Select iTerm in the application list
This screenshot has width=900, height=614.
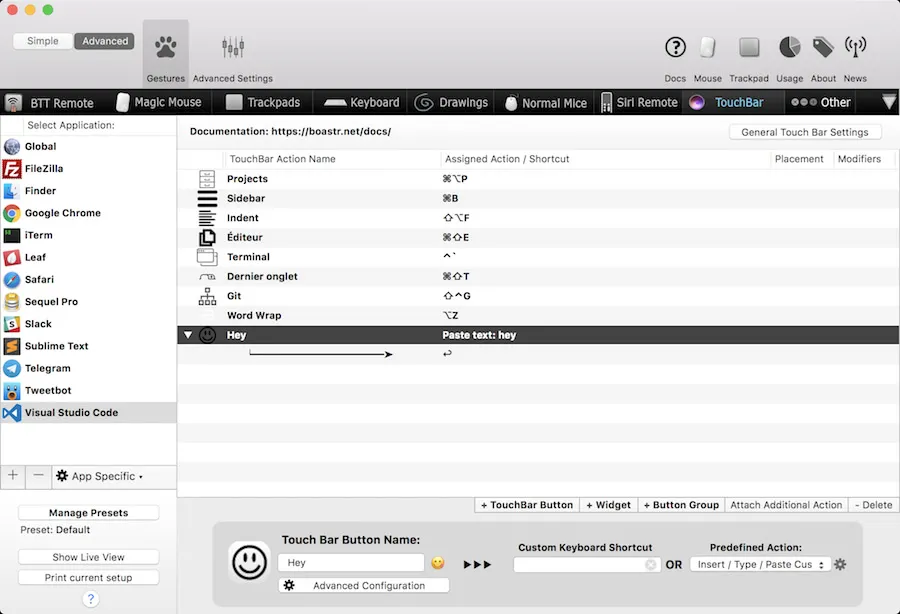tap(88, 235)
